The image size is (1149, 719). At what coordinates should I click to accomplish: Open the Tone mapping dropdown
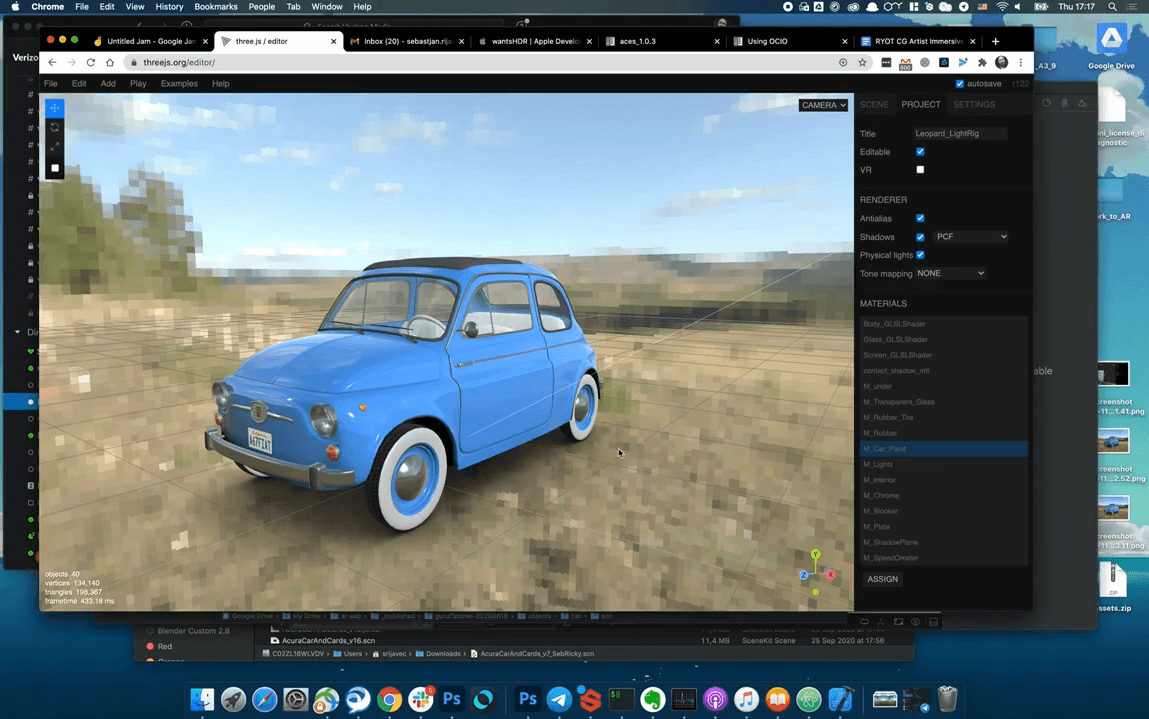[951, 273]
